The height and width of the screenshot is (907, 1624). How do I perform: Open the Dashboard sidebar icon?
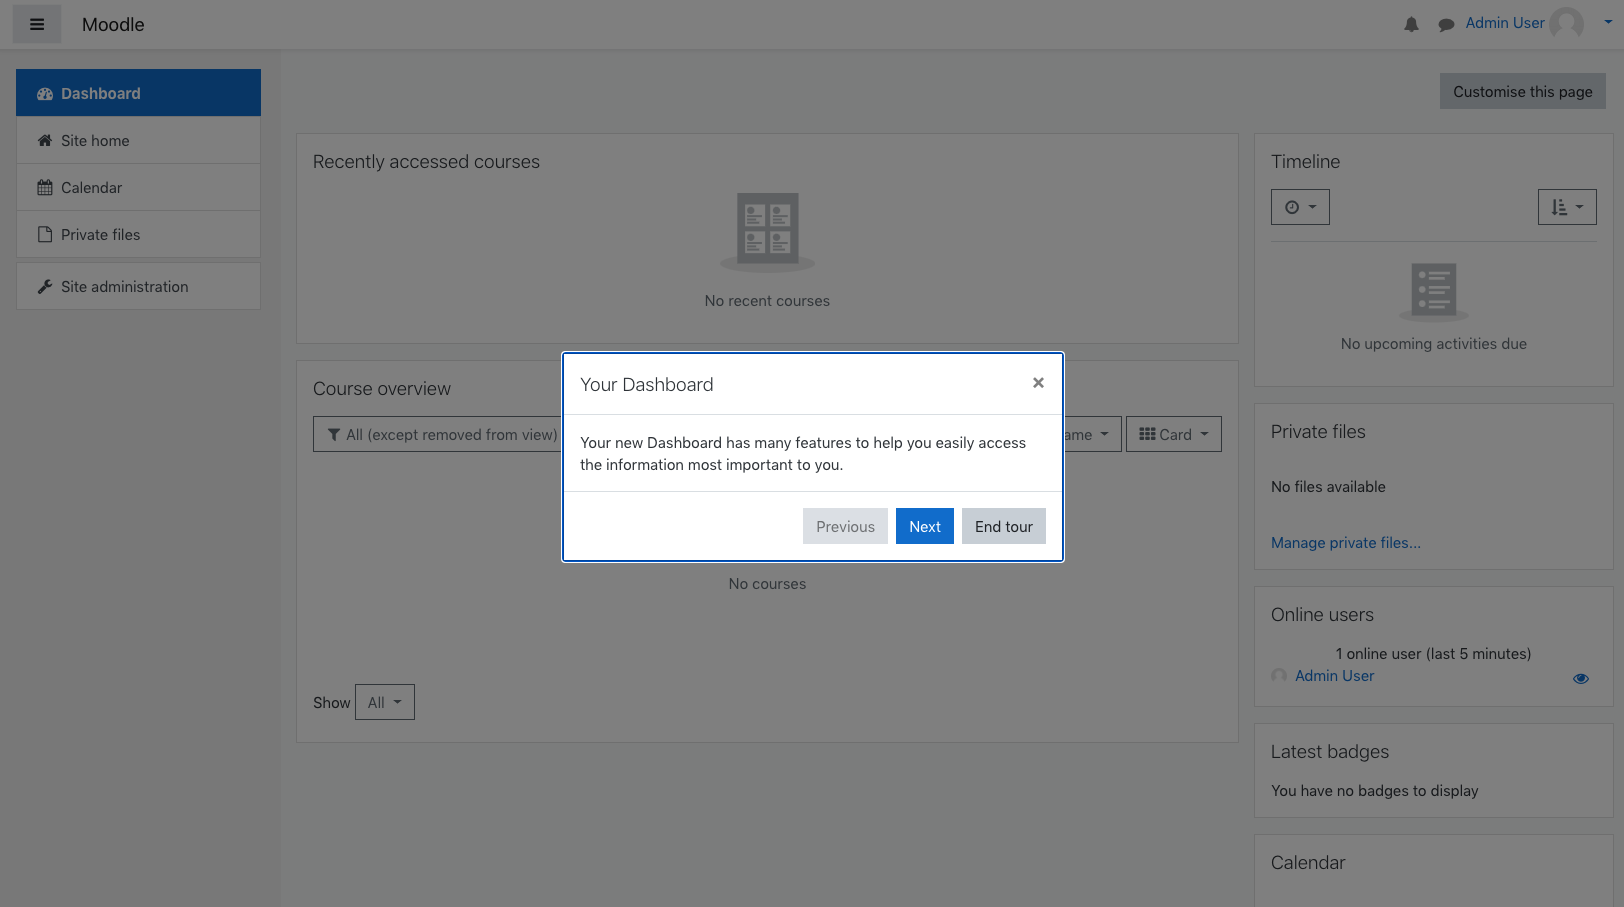[x=44, y=93]
